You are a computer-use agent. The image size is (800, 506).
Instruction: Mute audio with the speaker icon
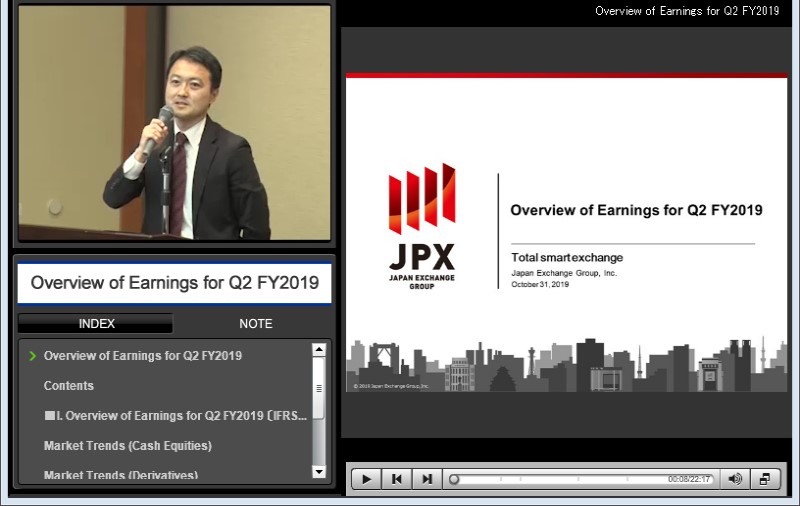point(735,479)
